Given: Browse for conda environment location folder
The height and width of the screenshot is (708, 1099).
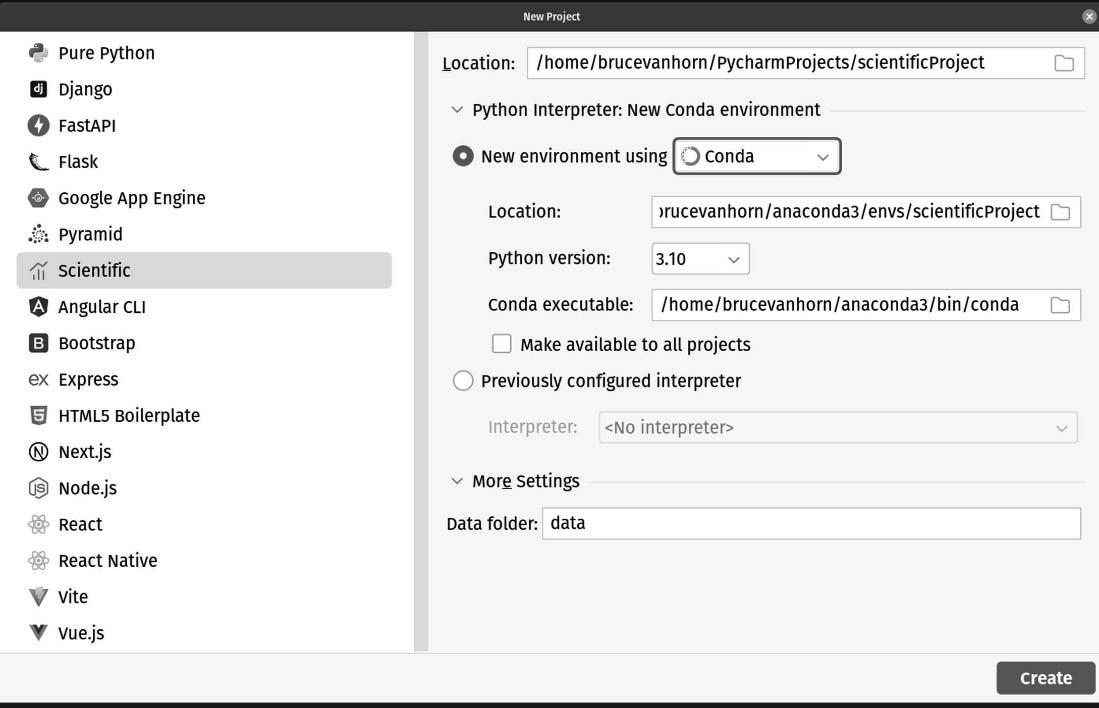Looking at the screenshot, I should tap(1060, 212).
